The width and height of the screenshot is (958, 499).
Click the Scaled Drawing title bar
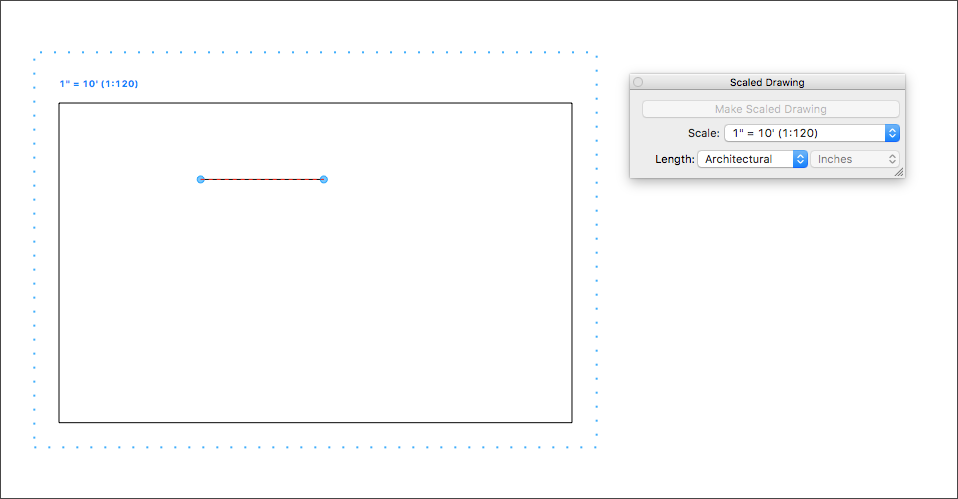(767, 82)
